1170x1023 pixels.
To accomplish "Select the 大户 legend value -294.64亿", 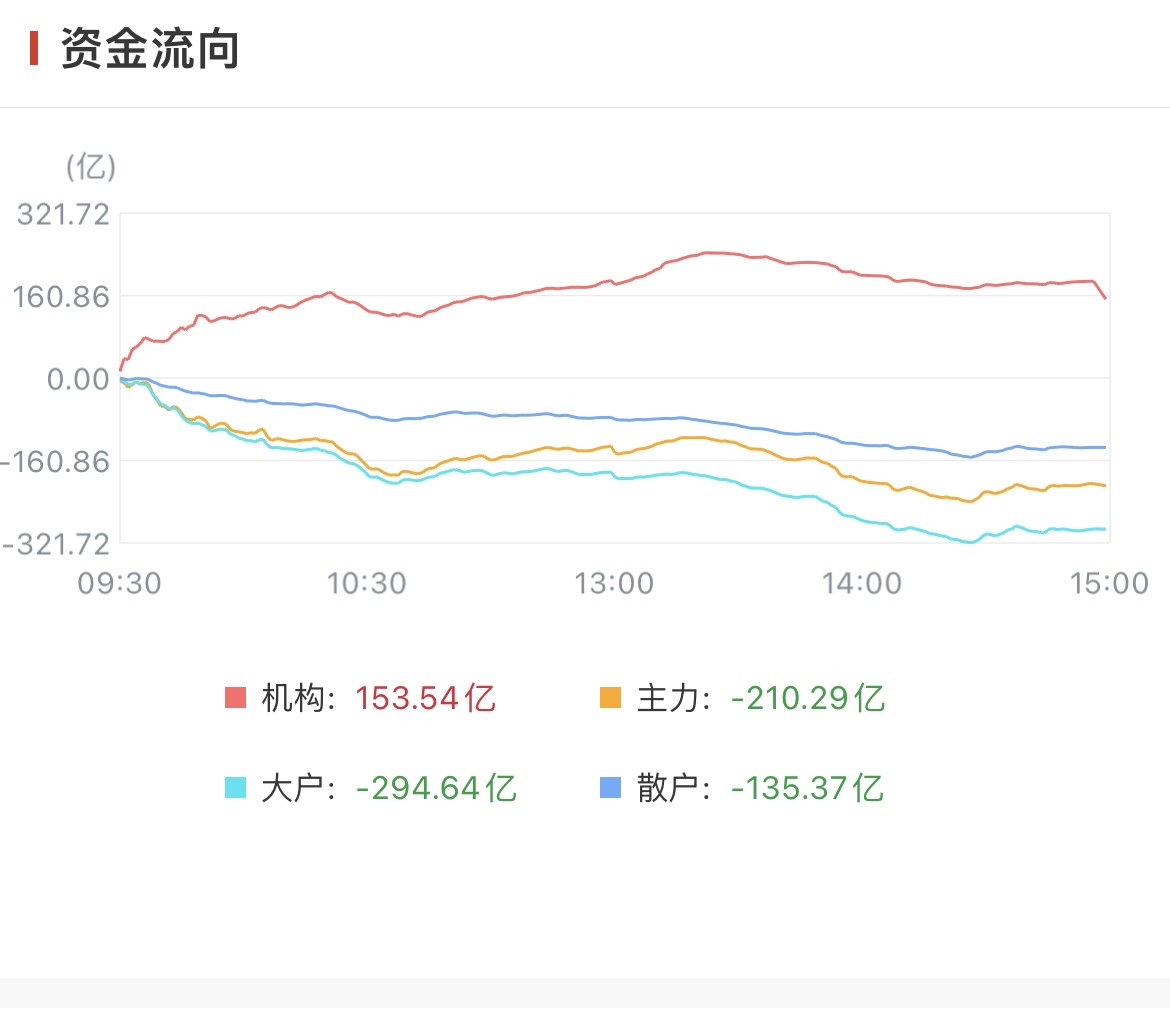I will pyautogui.click(x=436, y=788).
